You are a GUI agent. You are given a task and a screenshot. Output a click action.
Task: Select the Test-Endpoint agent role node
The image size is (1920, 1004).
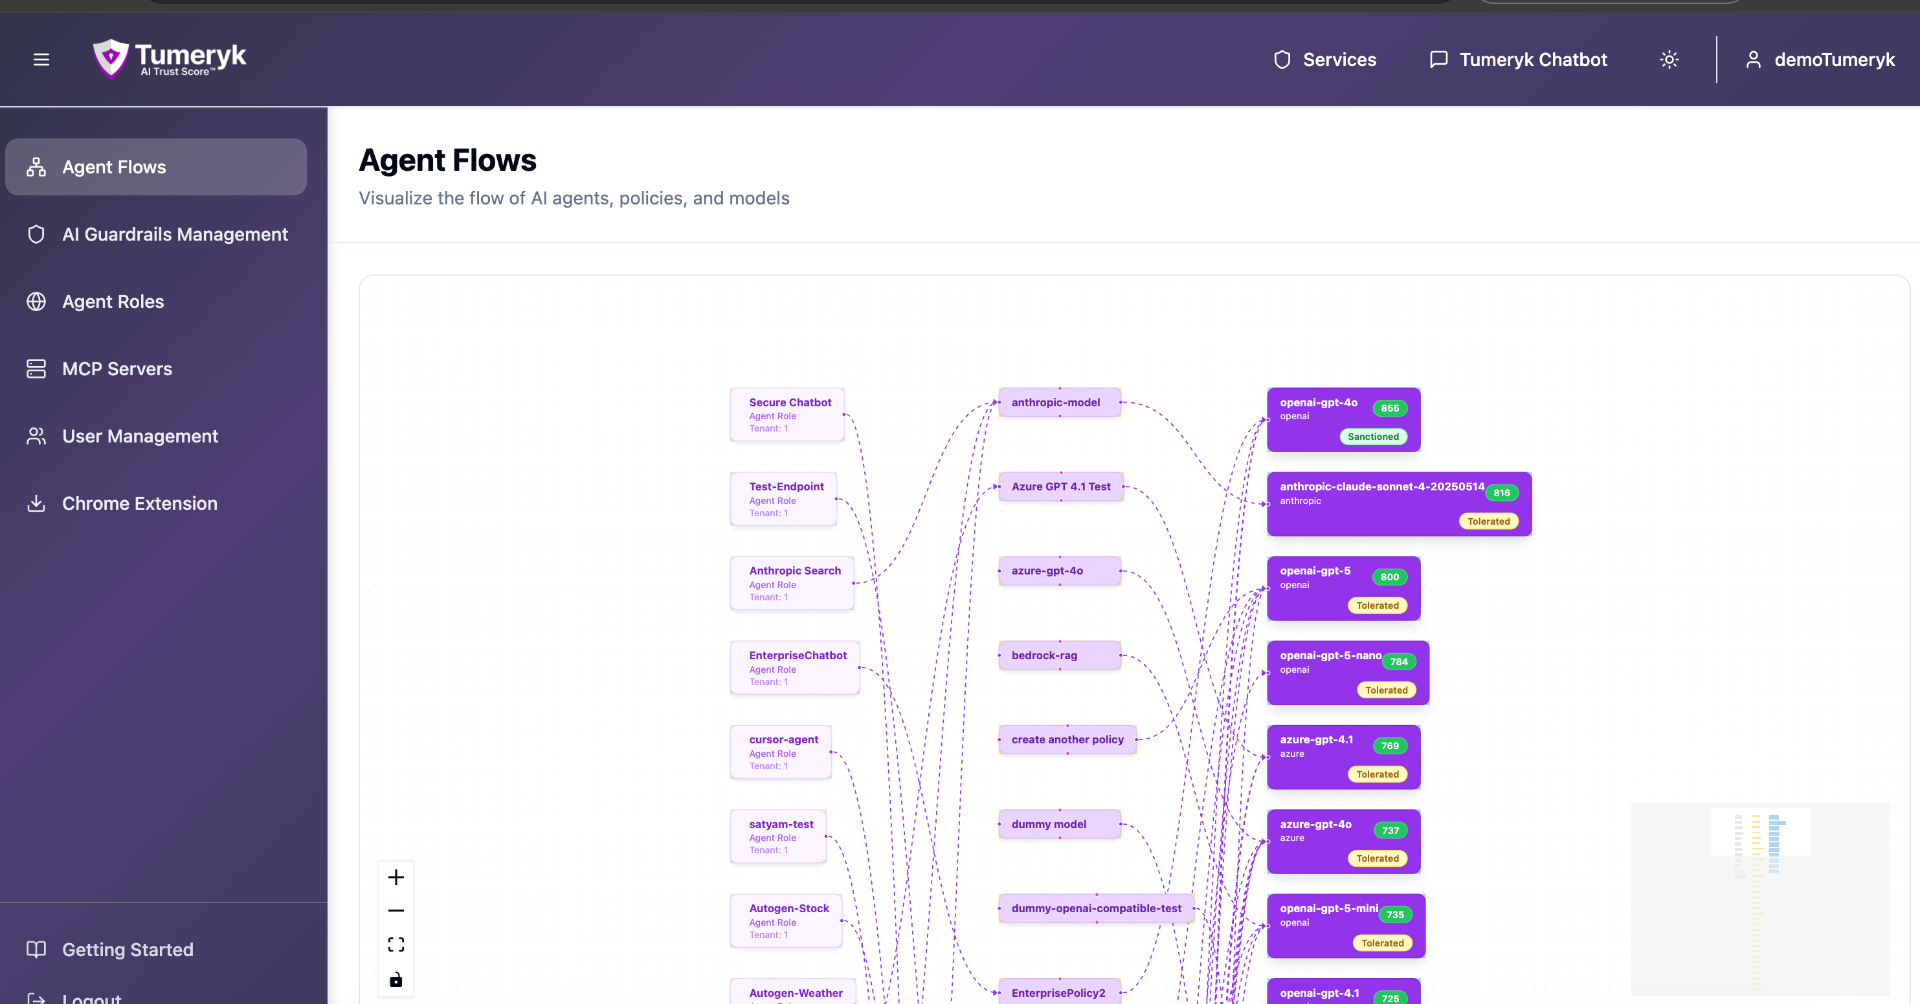pos(784,499)
